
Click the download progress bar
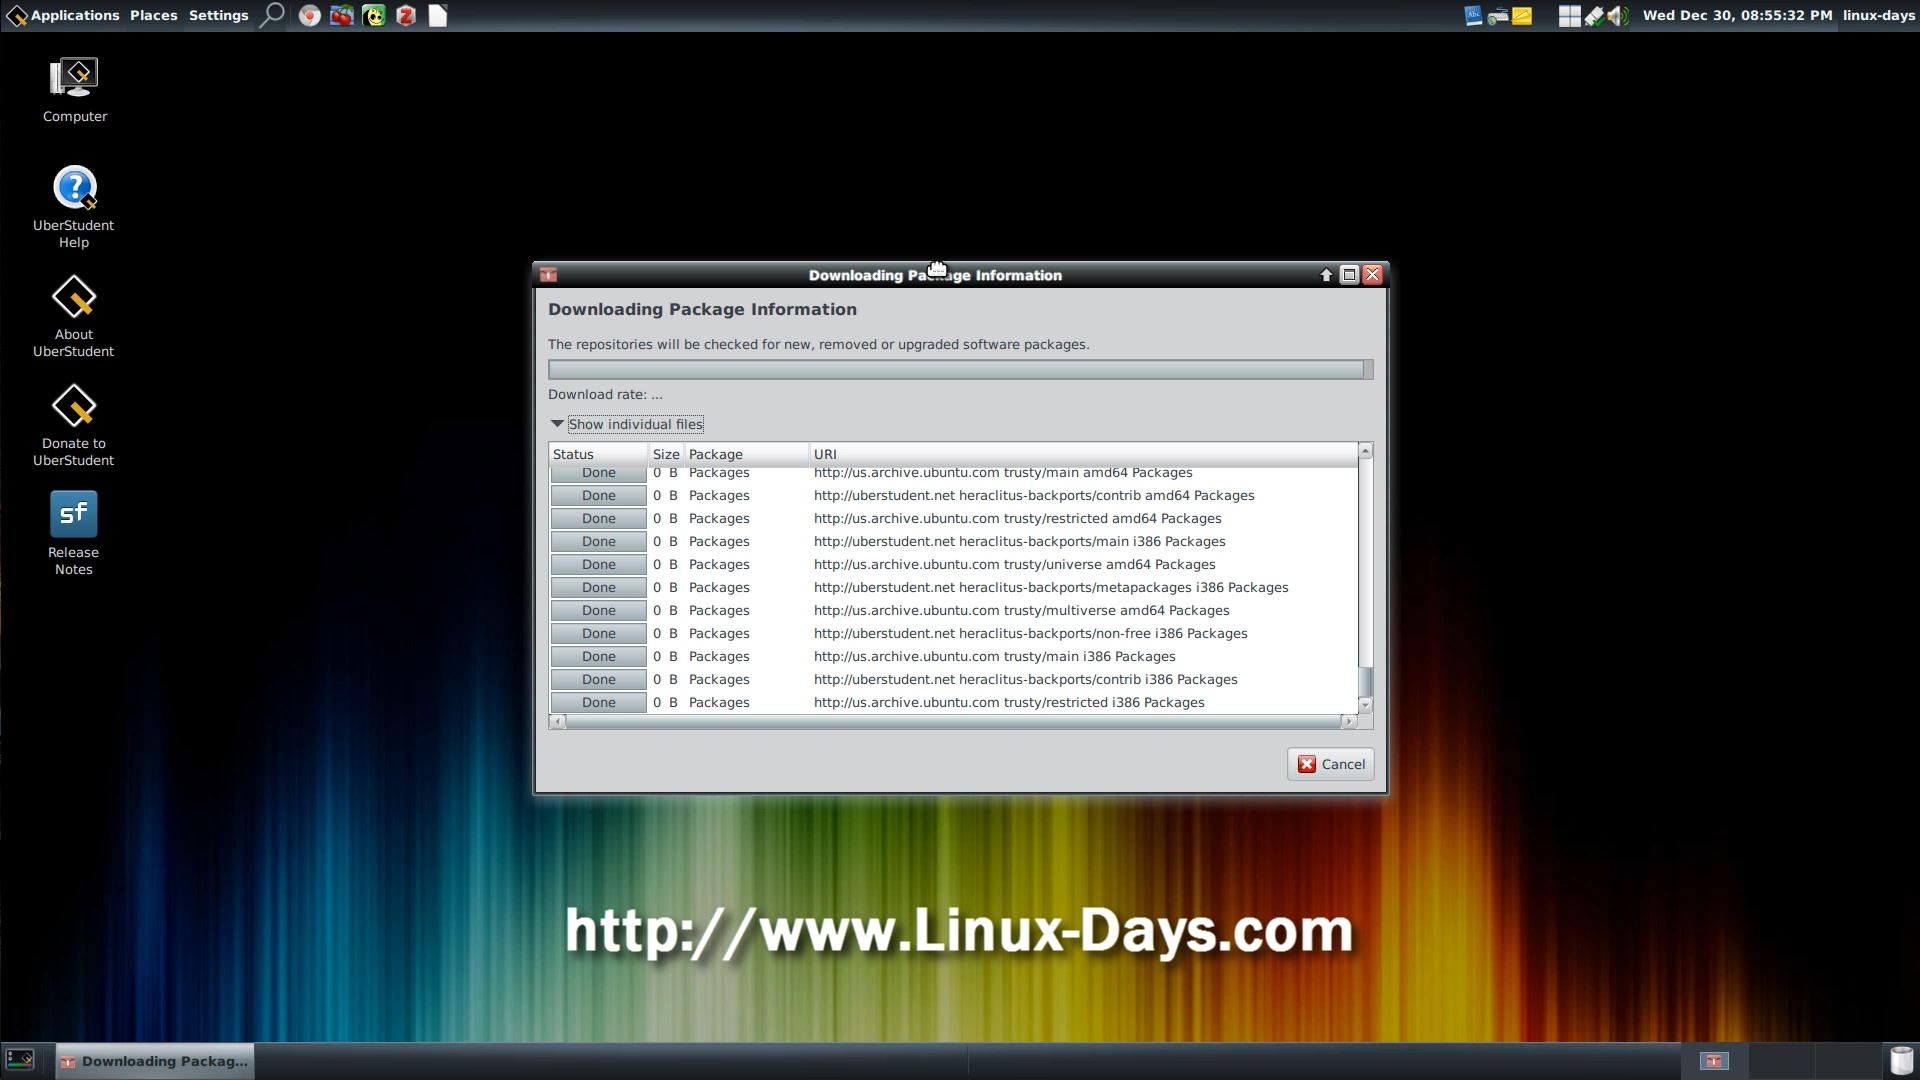[960, 370]
